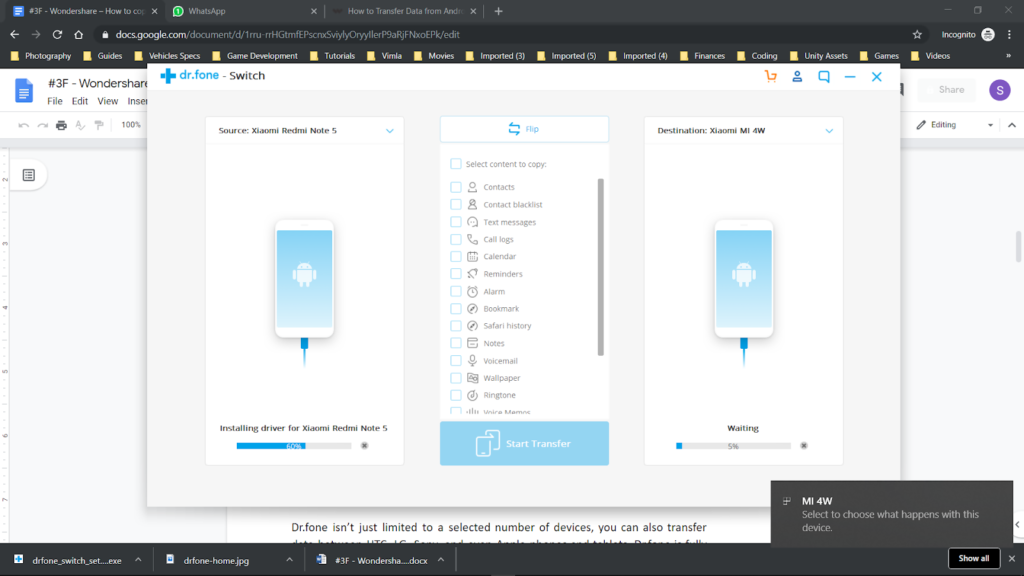Image resolution: width=1024 pixels, height=576 pixels.
Task: Click the Docs paint format icon
Action: [99, 125]
